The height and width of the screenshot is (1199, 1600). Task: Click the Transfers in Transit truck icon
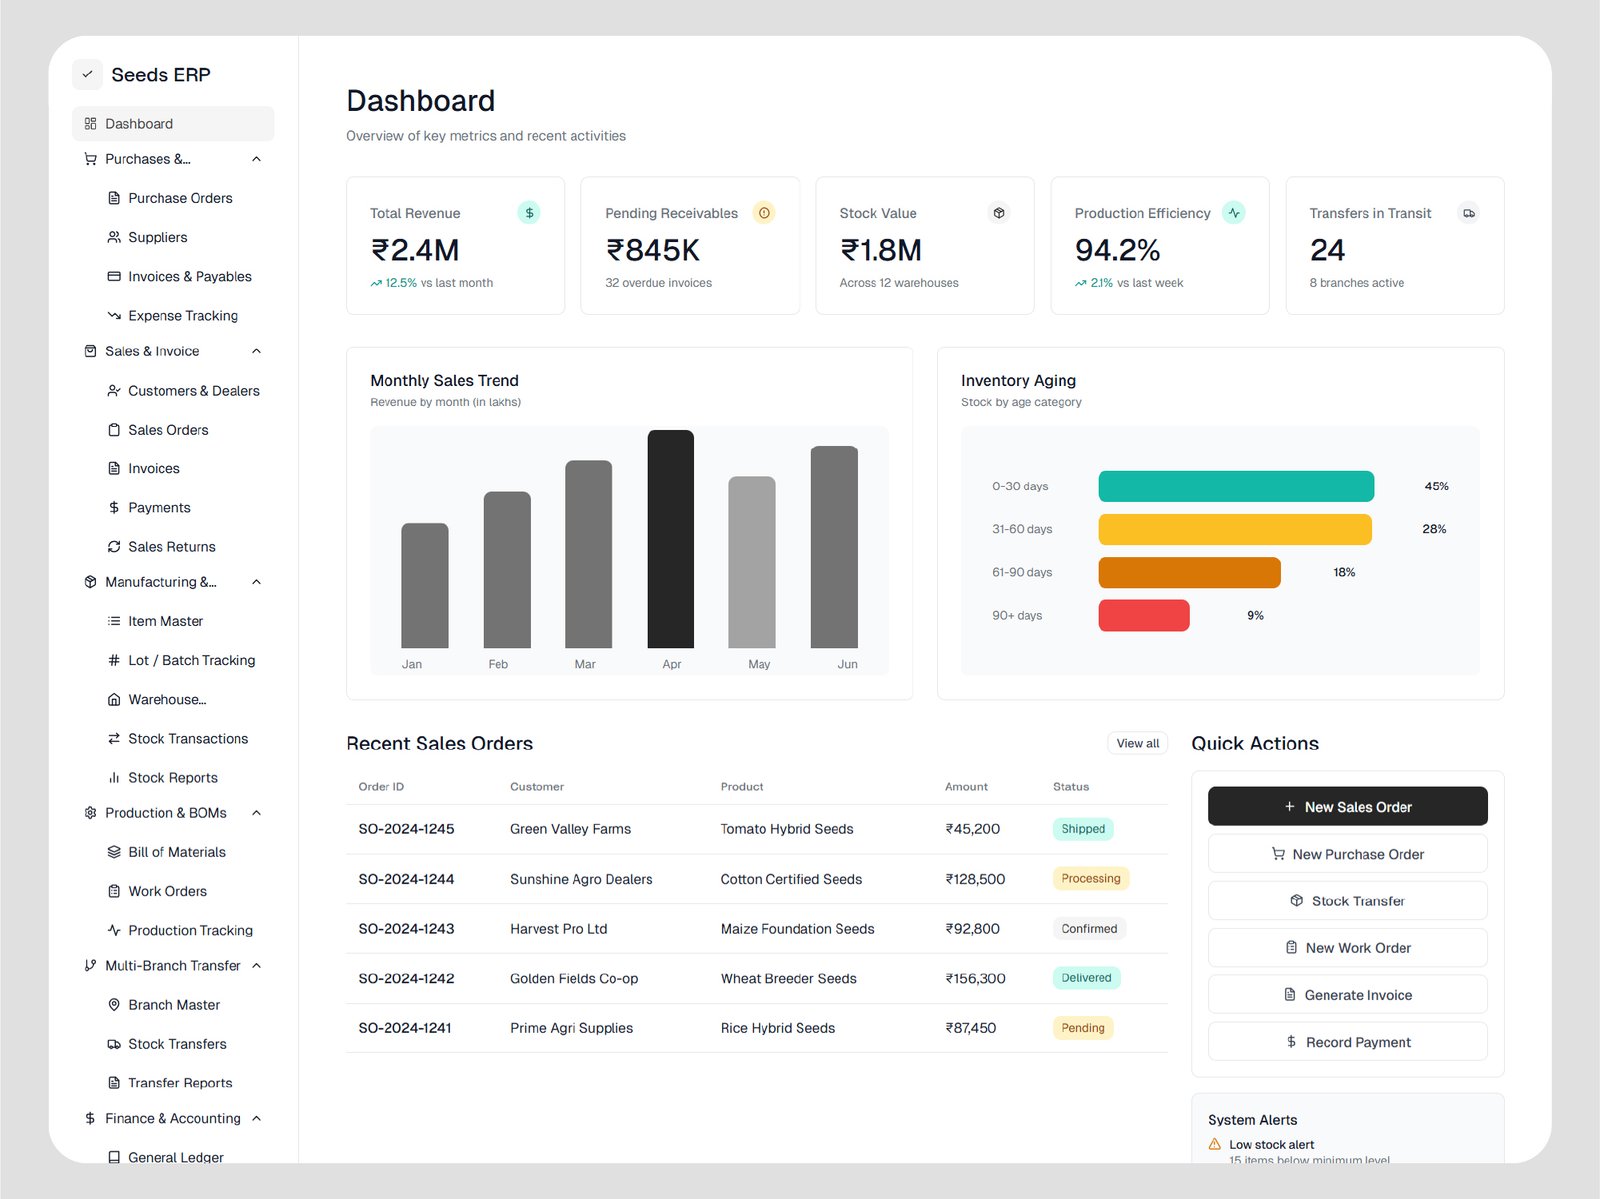(1469, 212)
